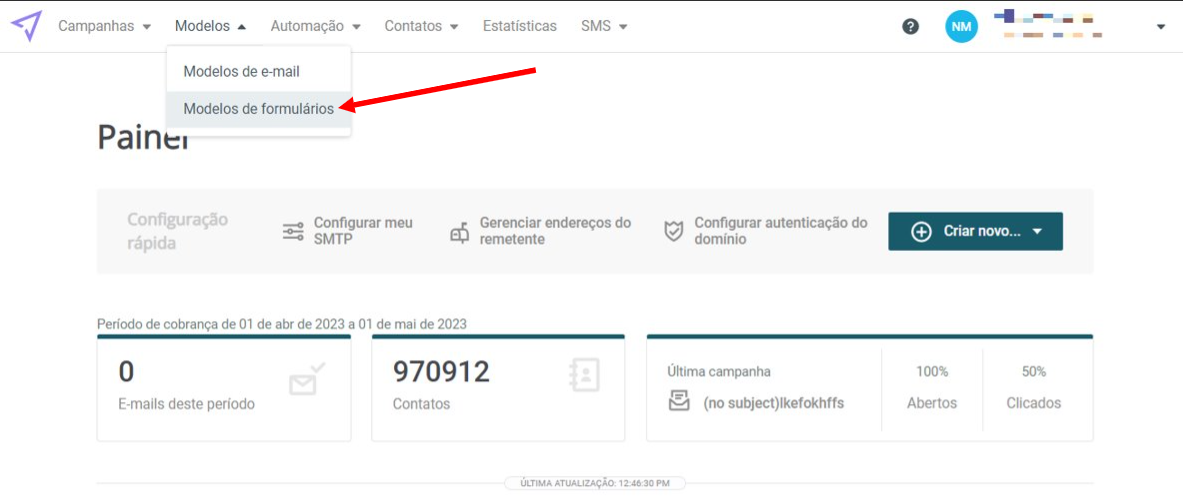Open the help question mark icon
The image size is (1183, 500).
[911, 26]
